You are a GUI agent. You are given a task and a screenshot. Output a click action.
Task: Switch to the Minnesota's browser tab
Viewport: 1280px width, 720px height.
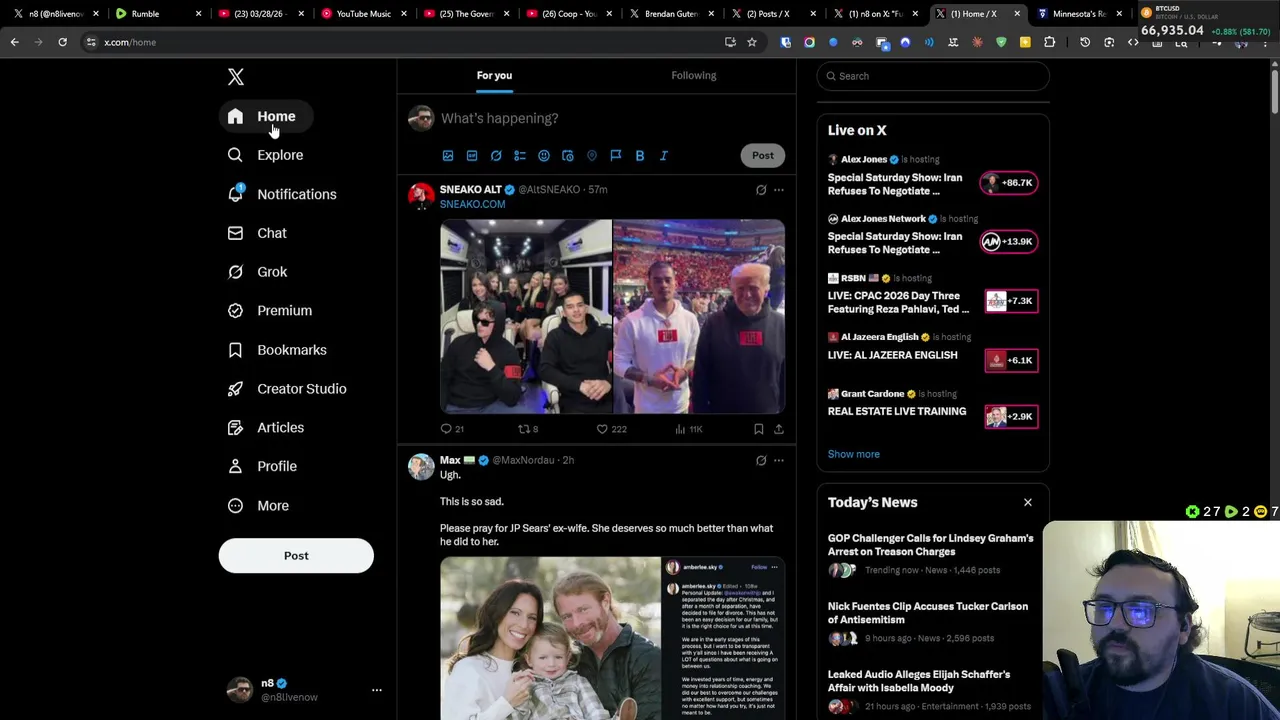[x=1078, y=14]
